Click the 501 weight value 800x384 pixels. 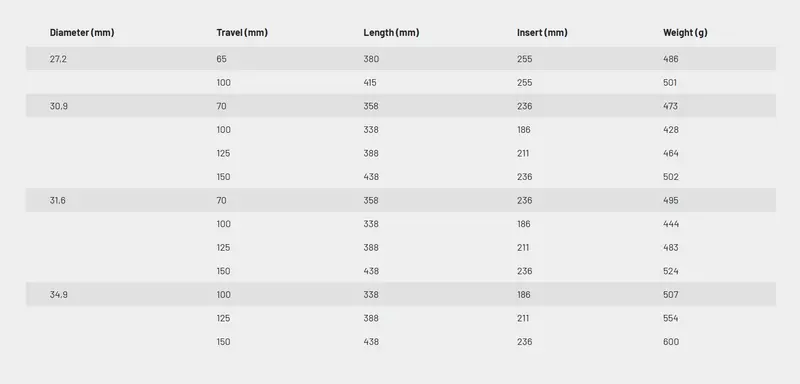pos(670,83)
